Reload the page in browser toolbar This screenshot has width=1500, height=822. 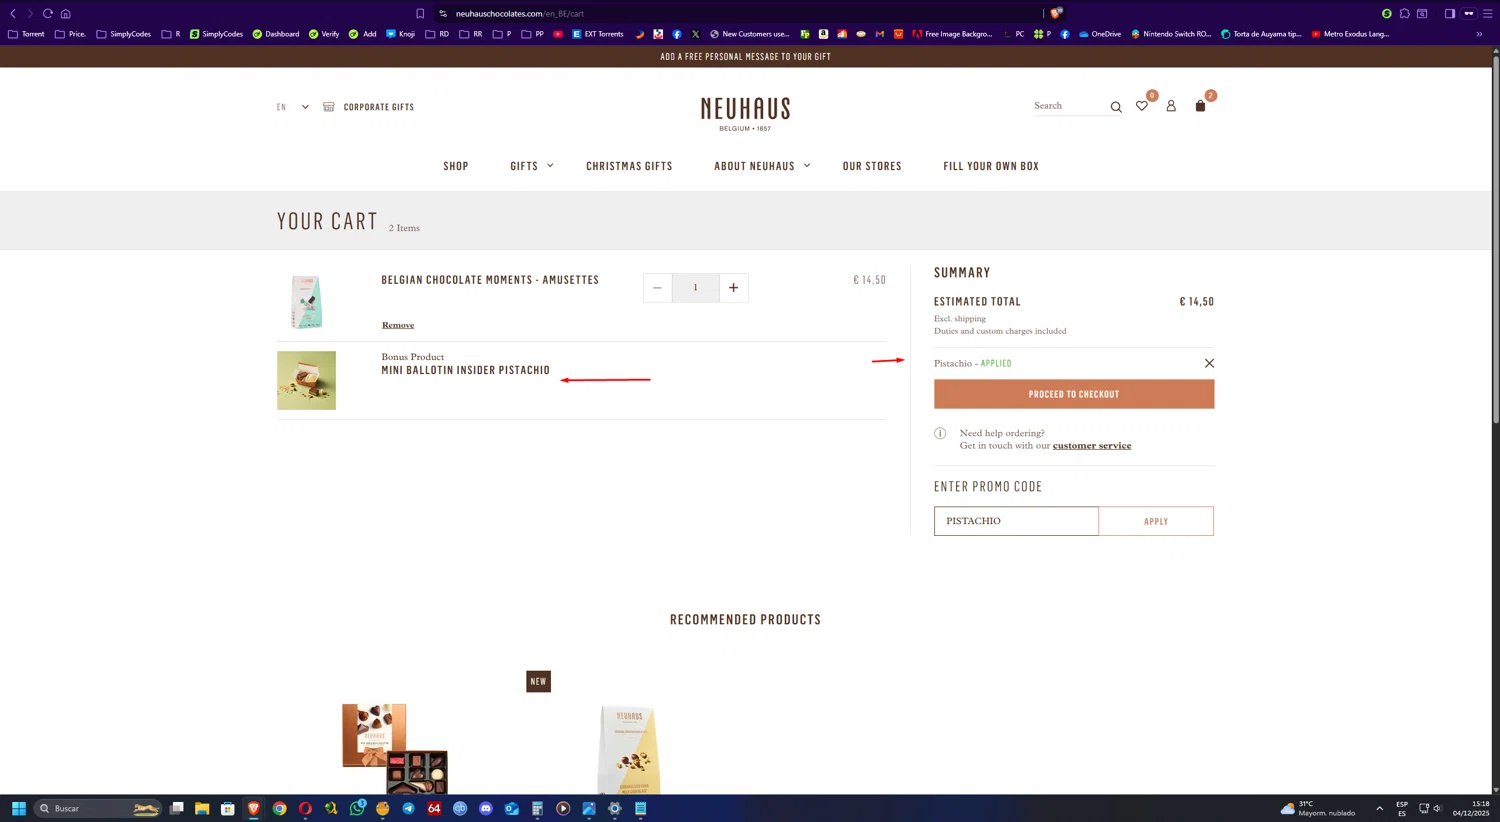[47, 13]
